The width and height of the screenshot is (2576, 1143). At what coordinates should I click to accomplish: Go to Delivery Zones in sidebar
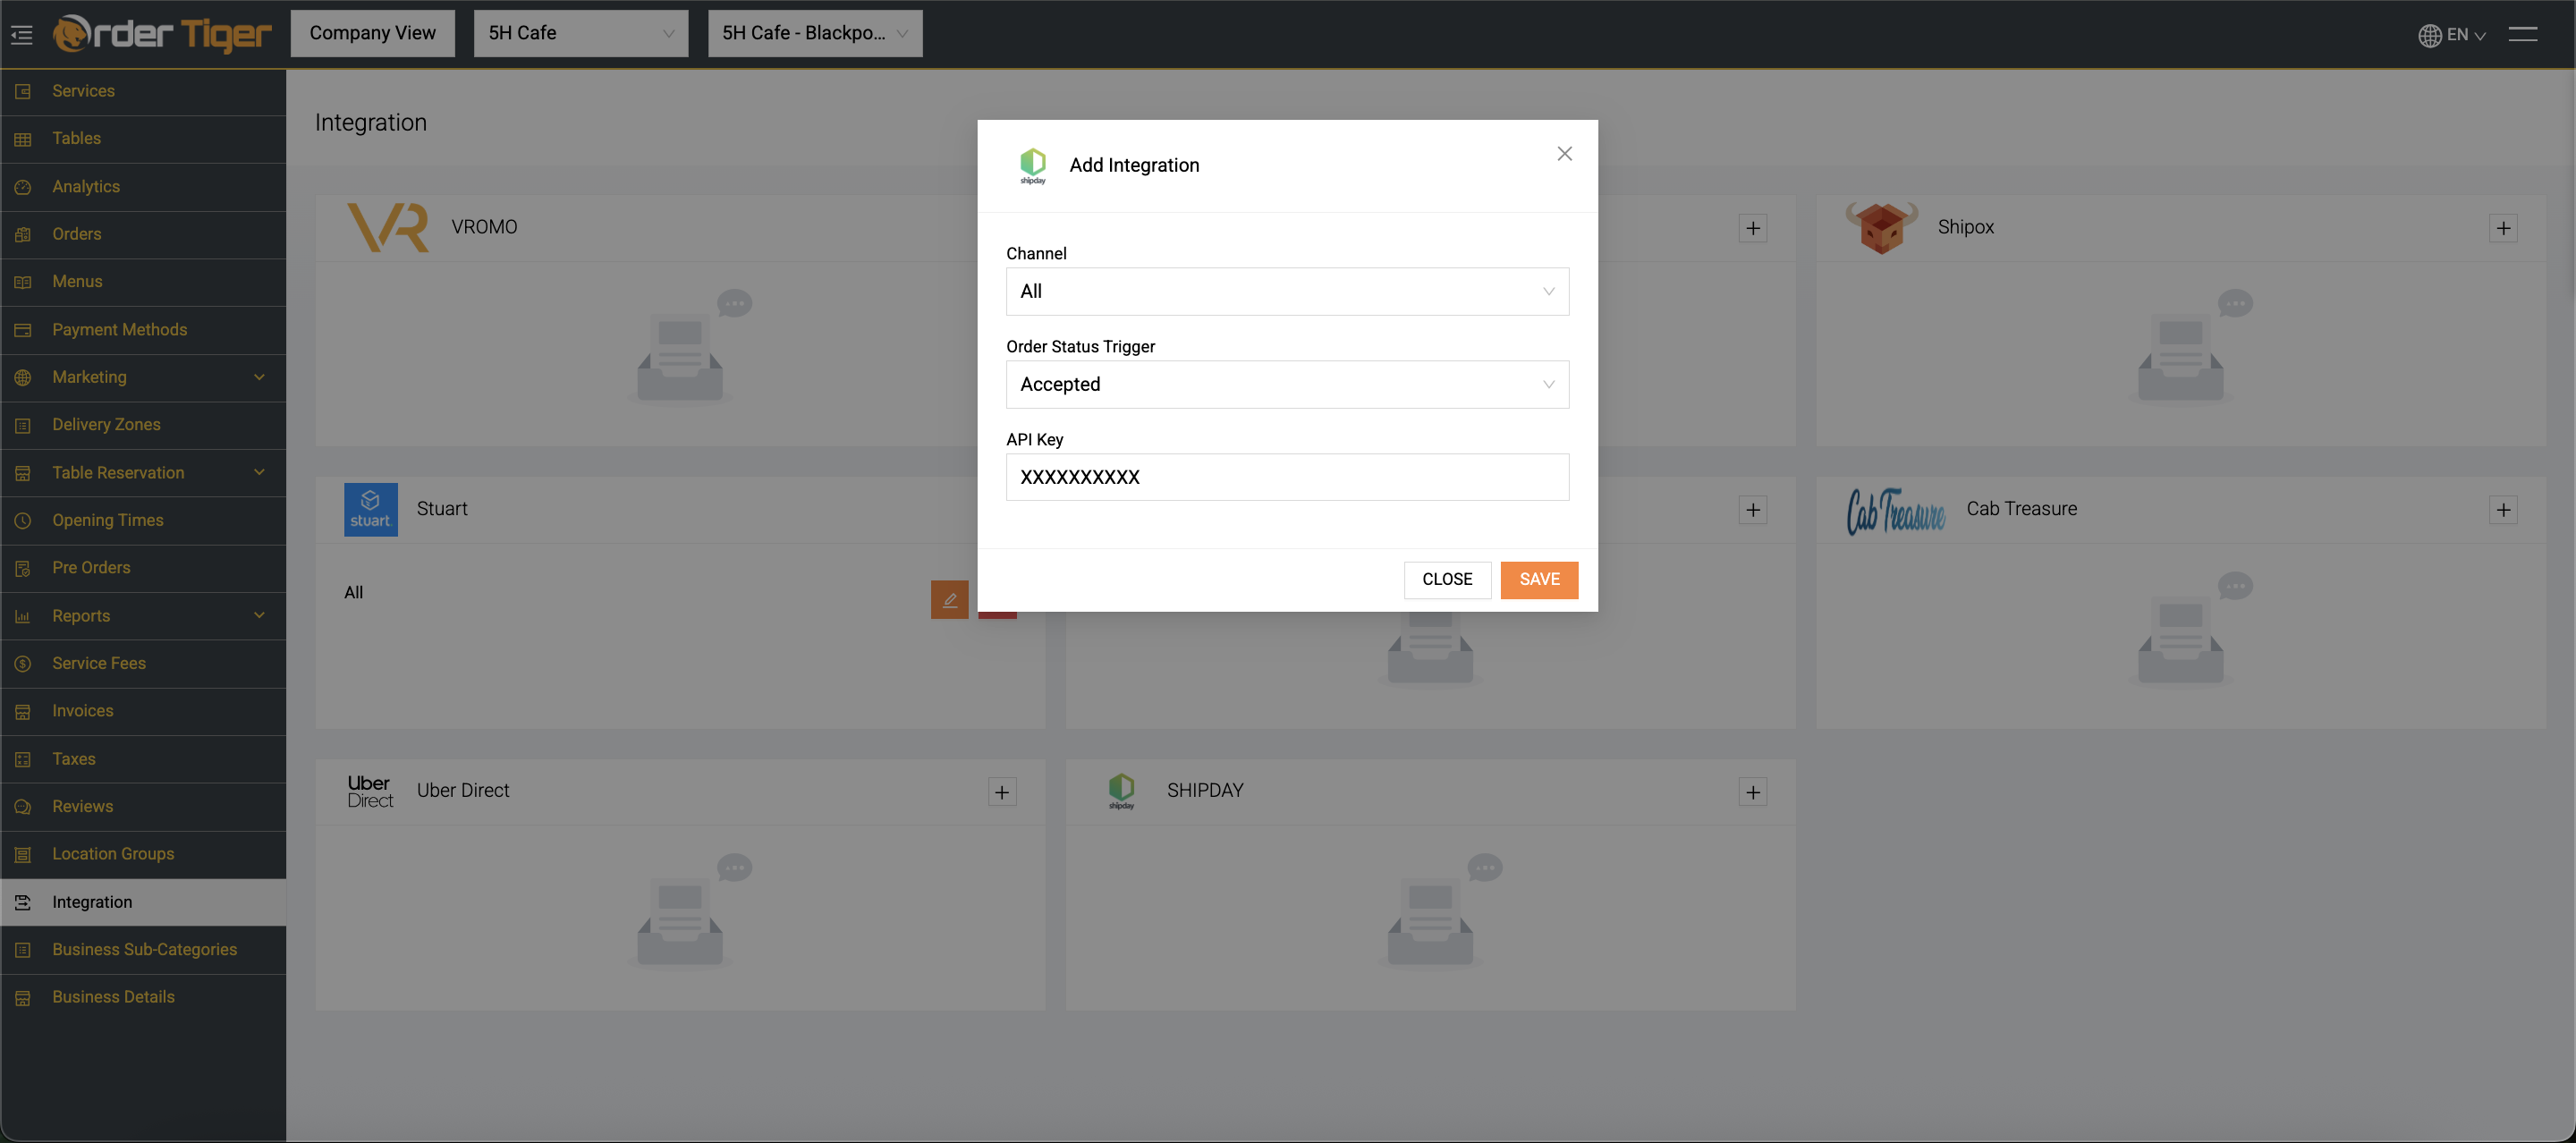[106, 424]
